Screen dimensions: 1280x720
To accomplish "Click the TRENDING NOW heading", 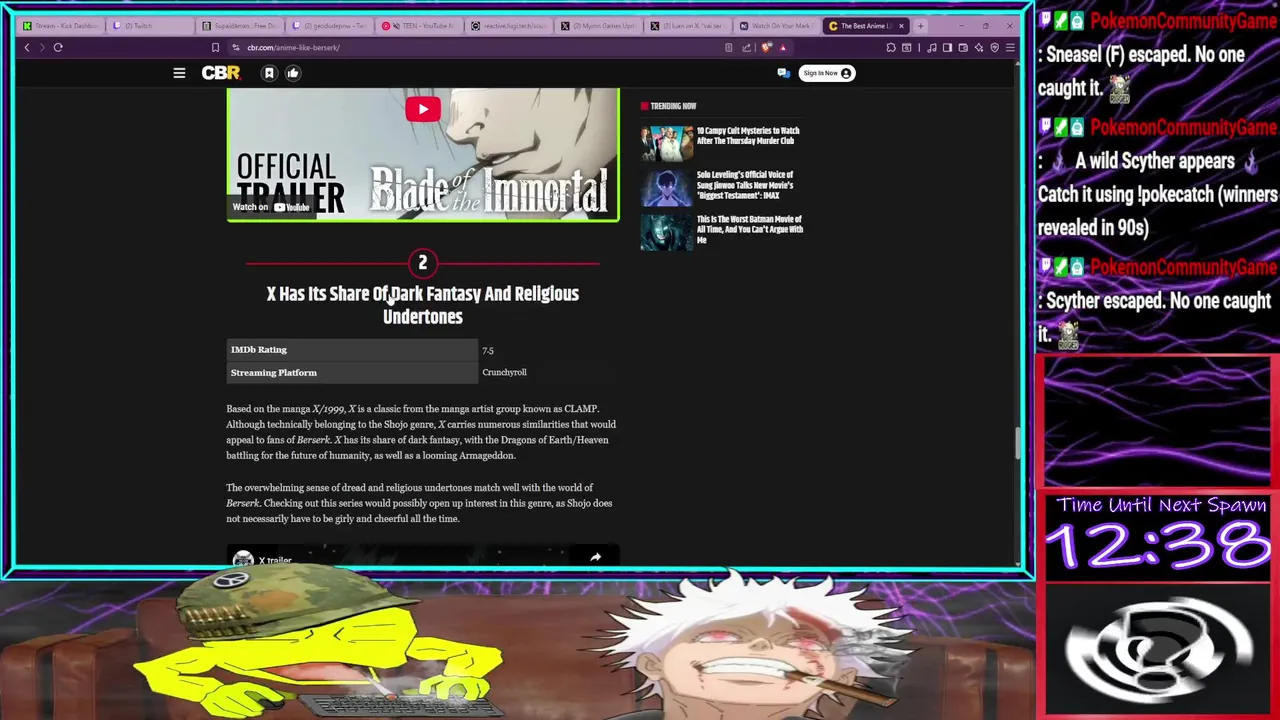I will tap(673, 106).
